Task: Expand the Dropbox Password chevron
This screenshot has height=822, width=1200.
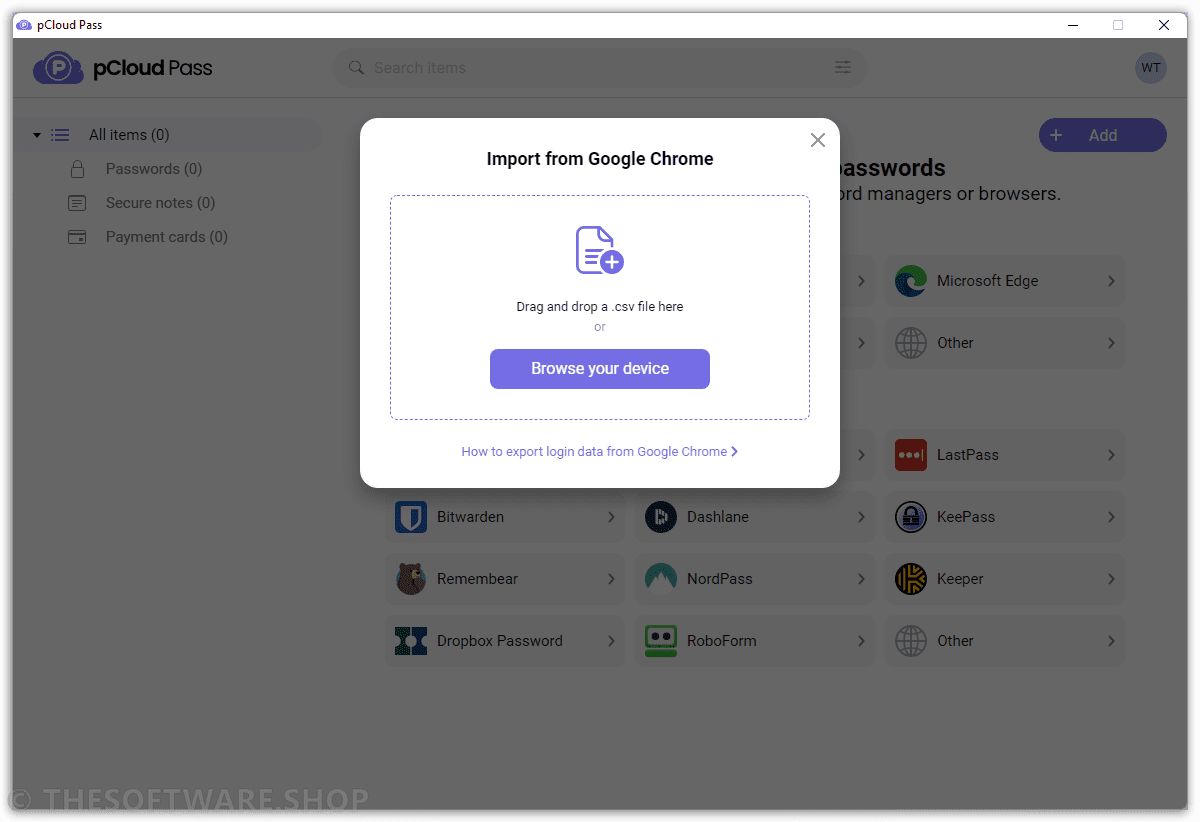Action: click(x=611, y=641)
